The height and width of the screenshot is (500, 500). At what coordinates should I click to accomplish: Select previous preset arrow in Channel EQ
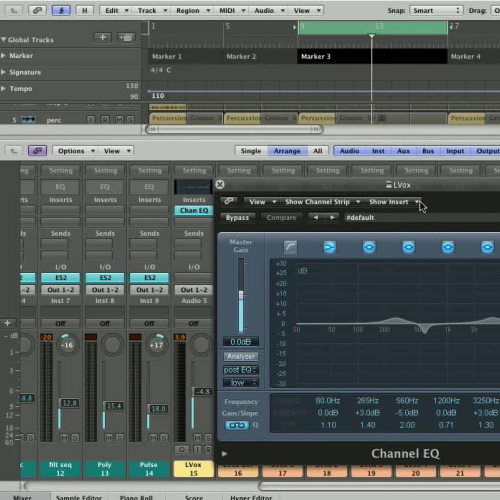pyautogui.click(x=315, y=217)
